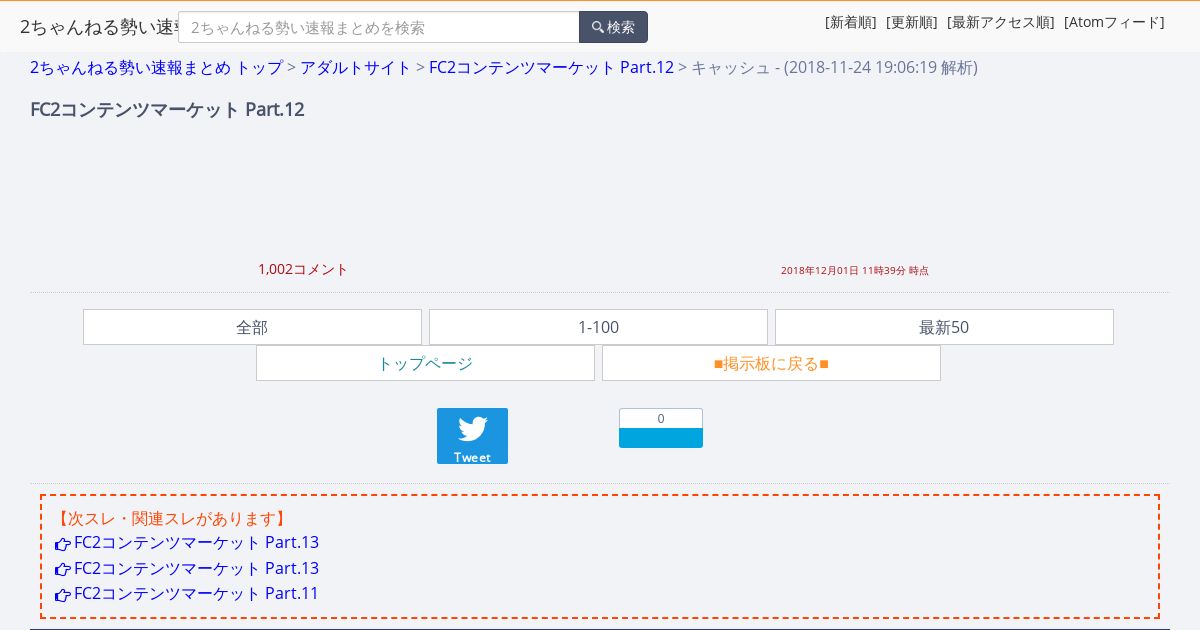Image resolution: width=1200 pixels, height=630 pixels.
Task: Open second FC2コンテンツマーケット Part.13 related link
Action: click(196, 568)
